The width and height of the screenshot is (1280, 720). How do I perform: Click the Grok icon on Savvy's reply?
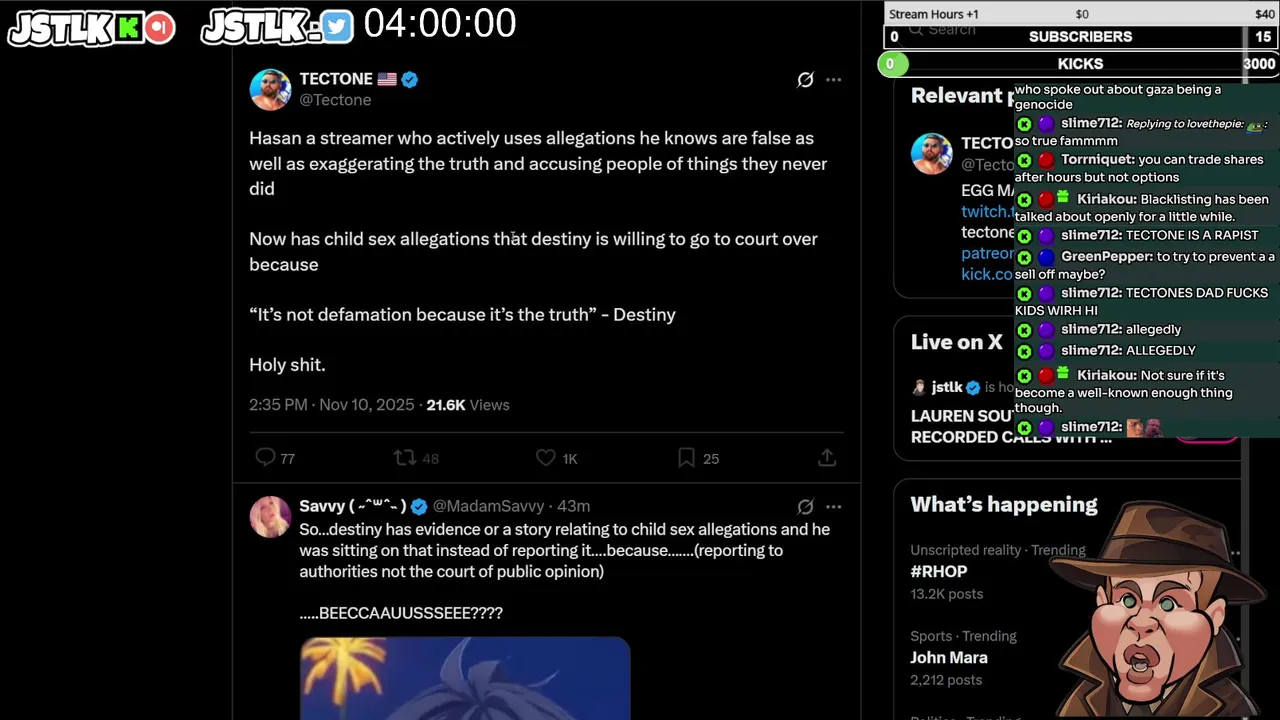[x=805, y=507]
